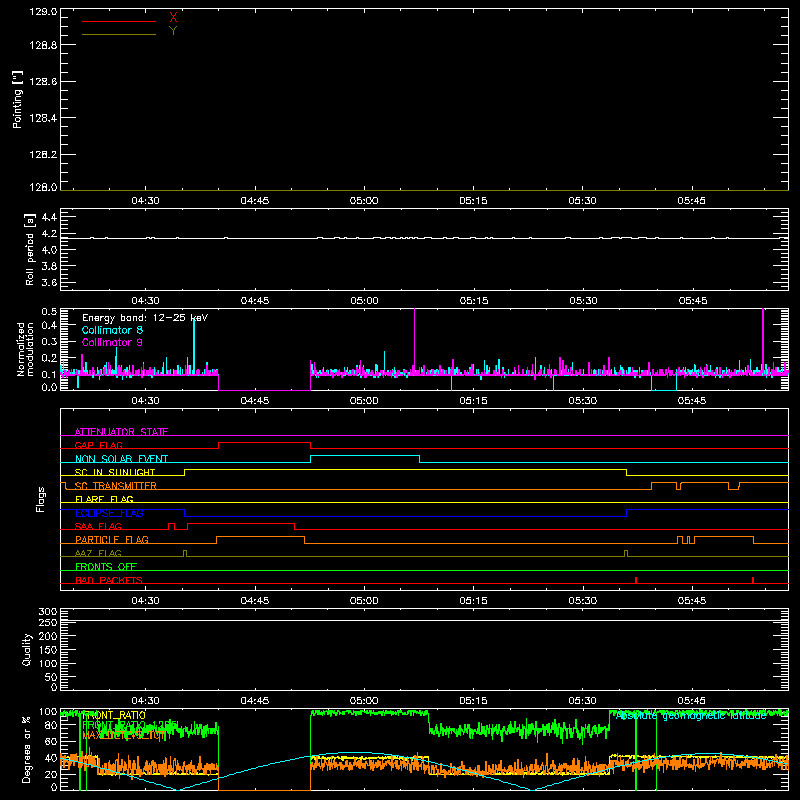The width and height of the screenshot is (800, 800).
Task: Click the 05:45 time label under Quality plot
Action: coord(692,701)
